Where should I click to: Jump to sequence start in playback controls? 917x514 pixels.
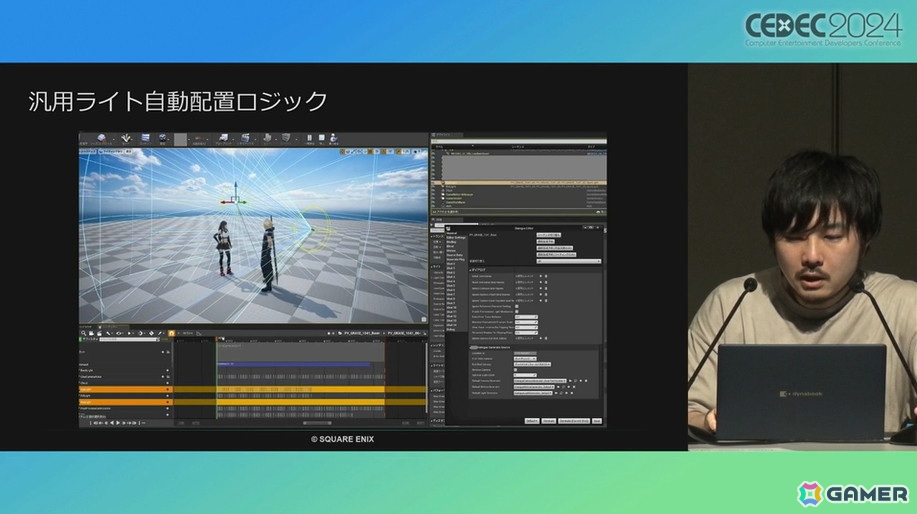point(96,423)
